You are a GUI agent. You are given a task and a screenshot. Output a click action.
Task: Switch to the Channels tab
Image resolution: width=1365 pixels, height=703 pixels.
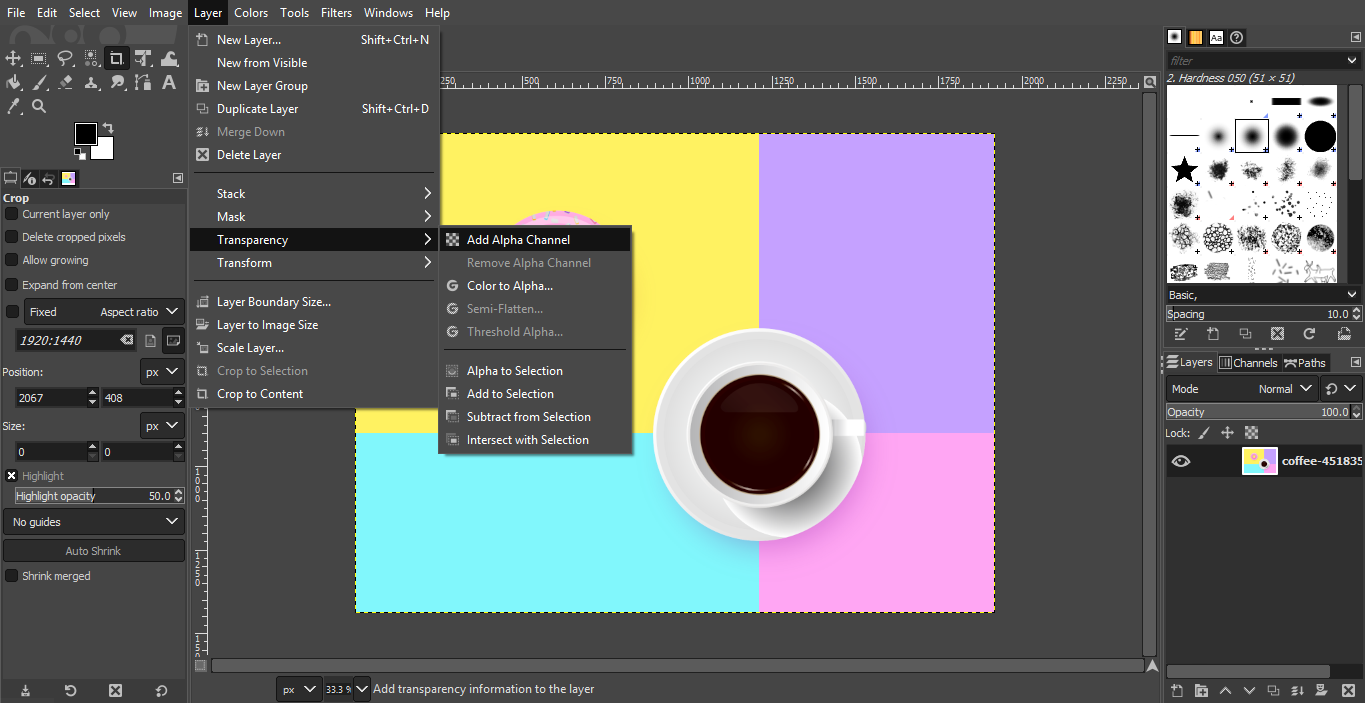(1249, 362)
